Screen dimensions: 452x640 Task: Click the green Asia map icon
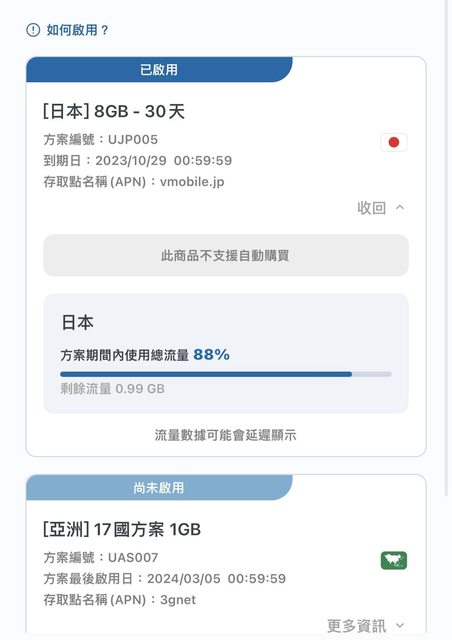coord(394,560)
